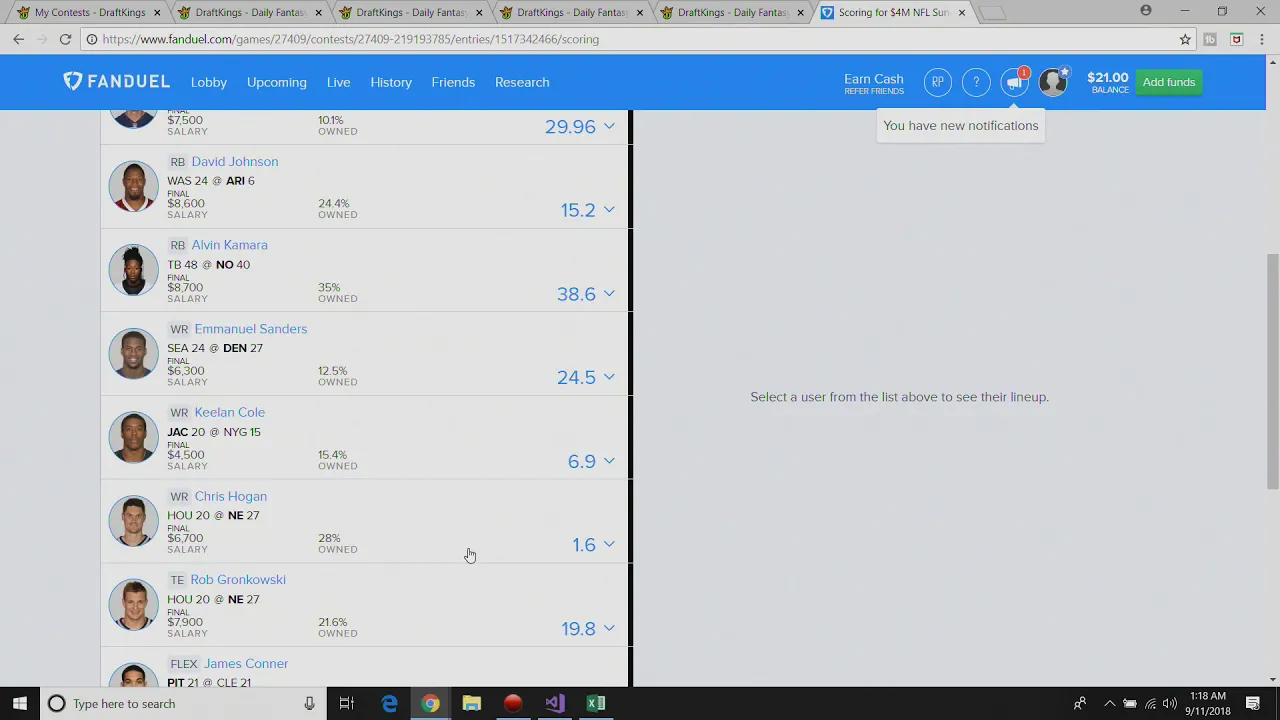This screenshot has width=1280, height=720.
Task: Open Microsoft Edge from taskbar
Action: pos(389,704)
